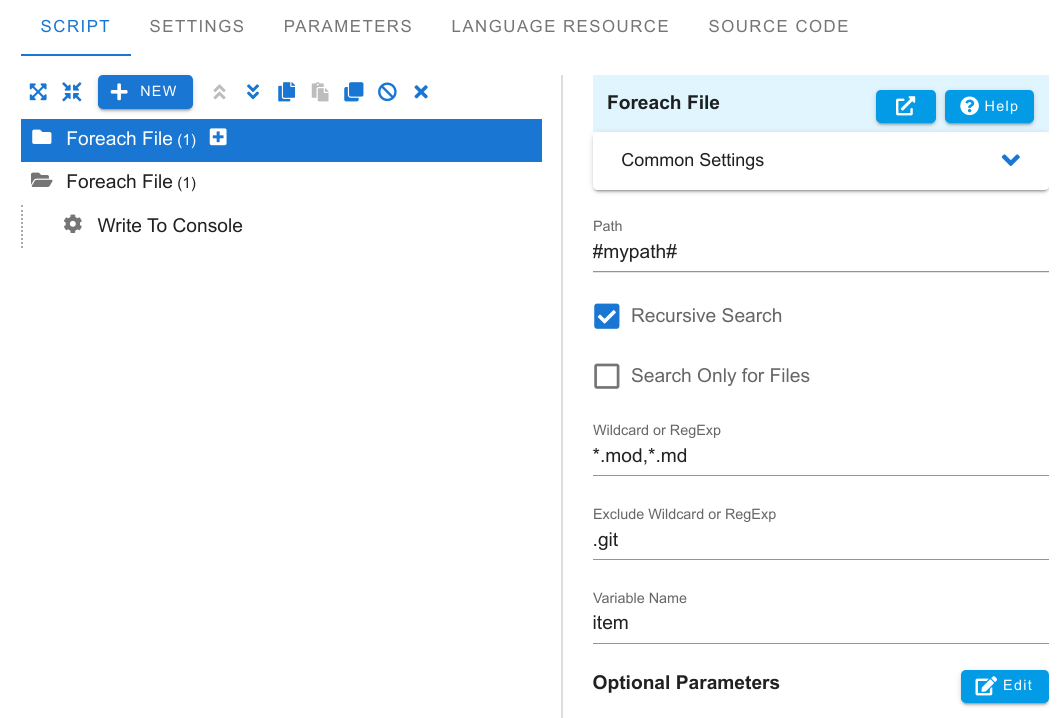Click the Wildcard or RegExp input field
1062x718 pixels.
820,456
